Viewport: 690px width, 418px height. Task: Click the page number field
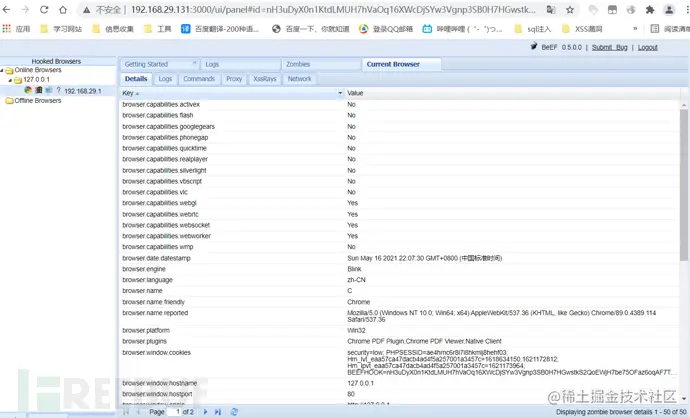pyautogui.click(x=174, y=412)
